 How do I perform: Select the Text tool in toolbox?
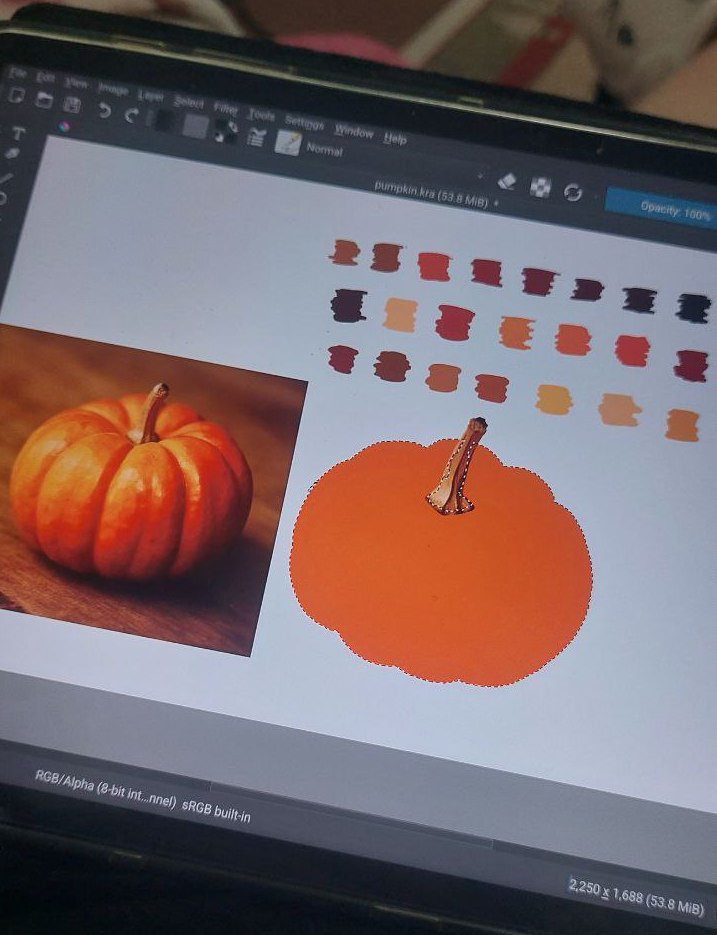point(18,134)
